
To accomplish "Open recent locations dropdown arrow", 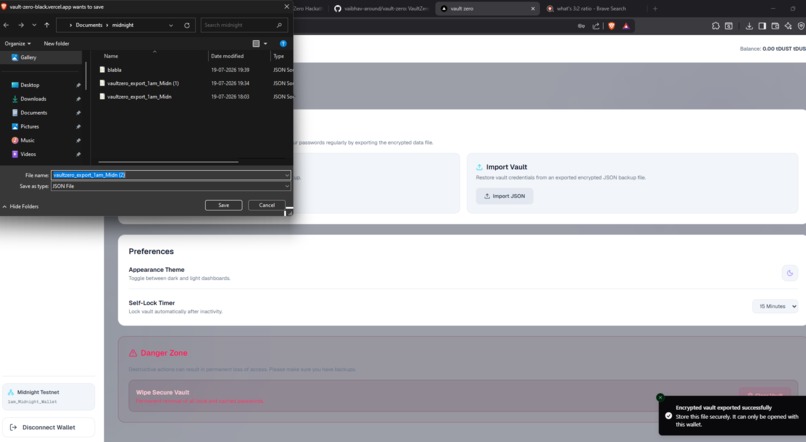I will click(34, 25).
